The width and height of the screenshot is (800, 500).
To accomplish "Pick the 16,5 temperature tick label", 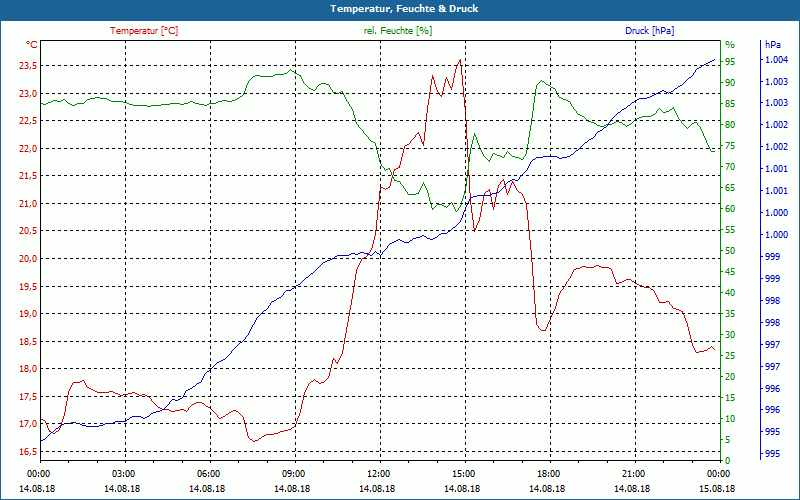I will (x=28, y=452).
